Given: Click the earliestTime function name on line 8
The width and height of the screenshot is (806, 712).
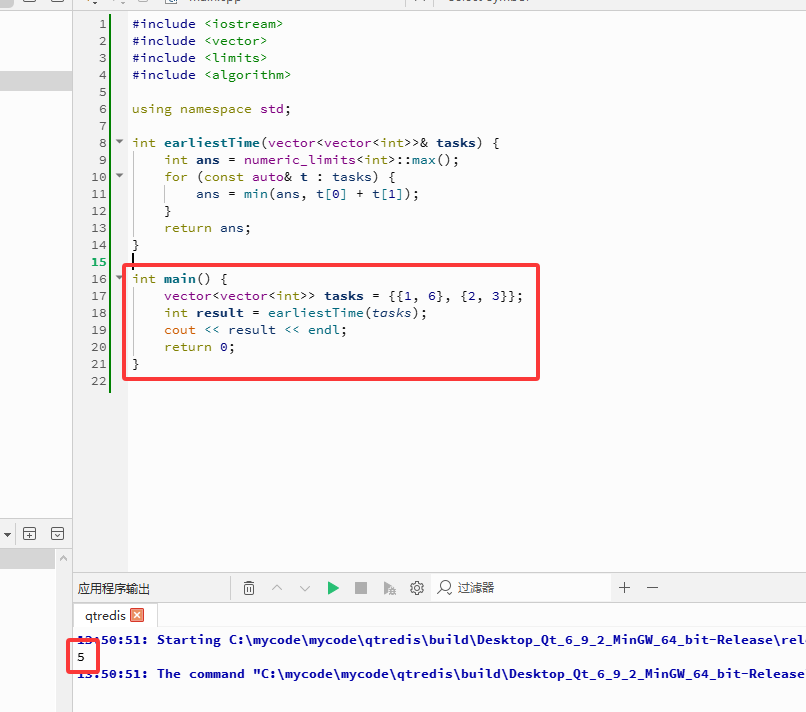Looking at the screenshot, I should coord(212,143).
